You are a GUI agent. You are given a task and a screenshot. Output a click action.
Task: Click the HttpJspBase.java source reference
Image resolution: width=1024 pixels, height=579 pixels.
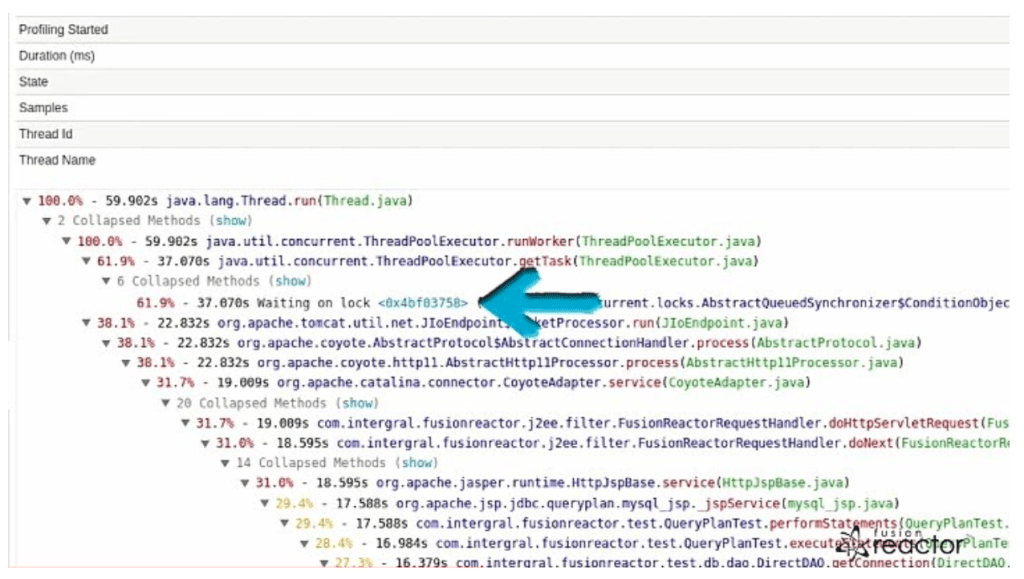pyautogui.click(x=782, y=483)
